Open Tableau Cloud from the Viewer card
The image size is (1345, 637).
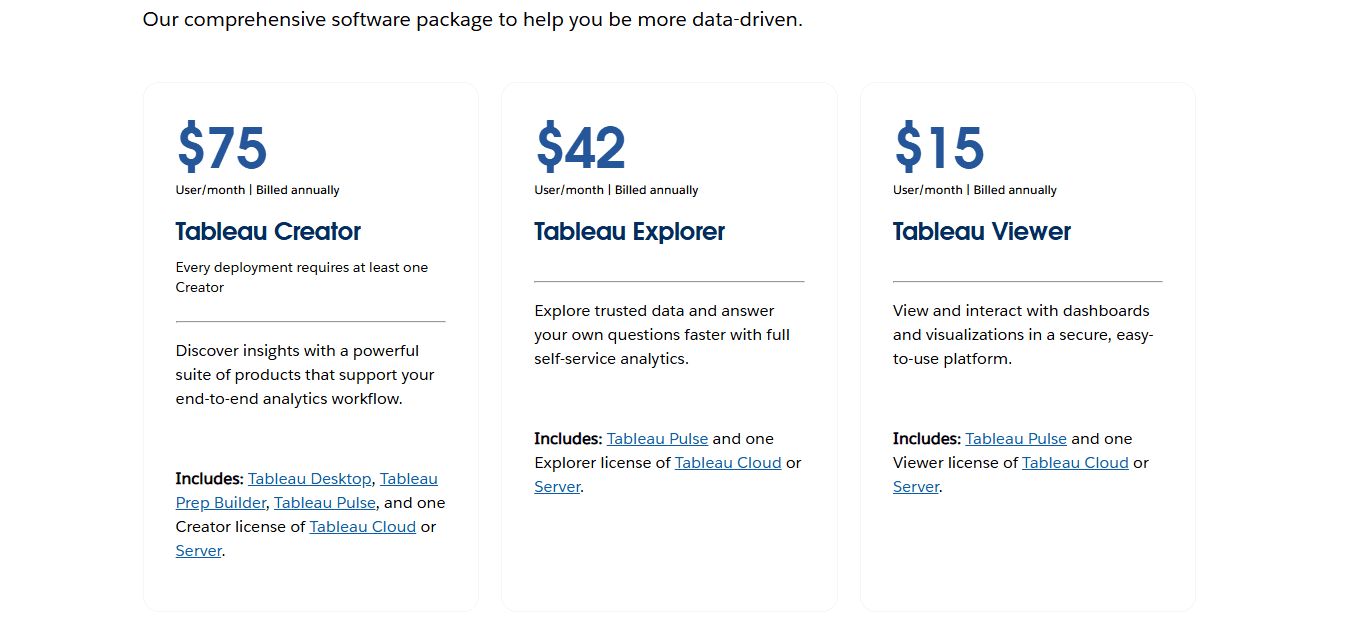pyautogui.click(x=1075, y=462)
